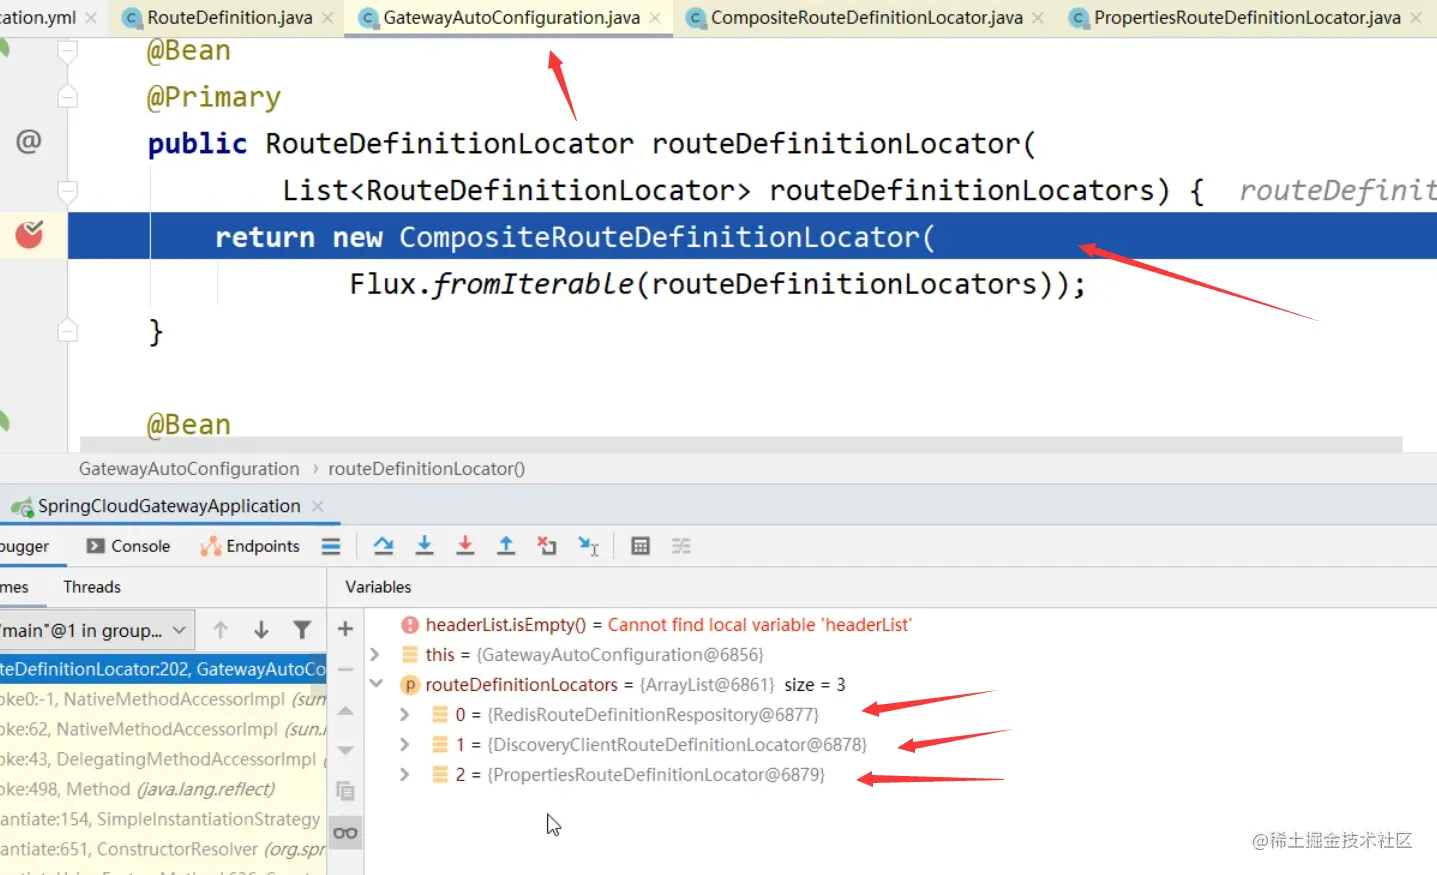Select the routeDefinitionLocator:202 stack frame
The height and width of the screenshot is (875, 1437).
pyautogui.click(x=163, y=669)
